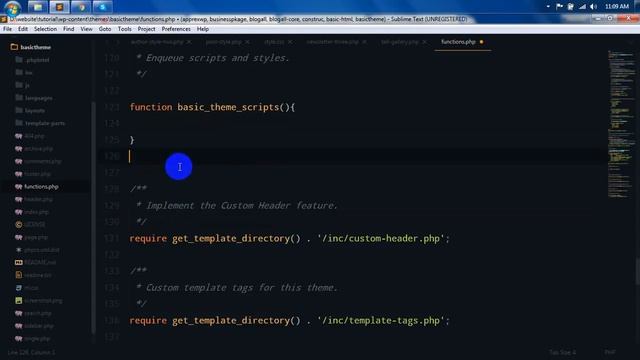Change Tab Size in status bar
The width and height of the screenshot is (640, 360).
point(562,352)
